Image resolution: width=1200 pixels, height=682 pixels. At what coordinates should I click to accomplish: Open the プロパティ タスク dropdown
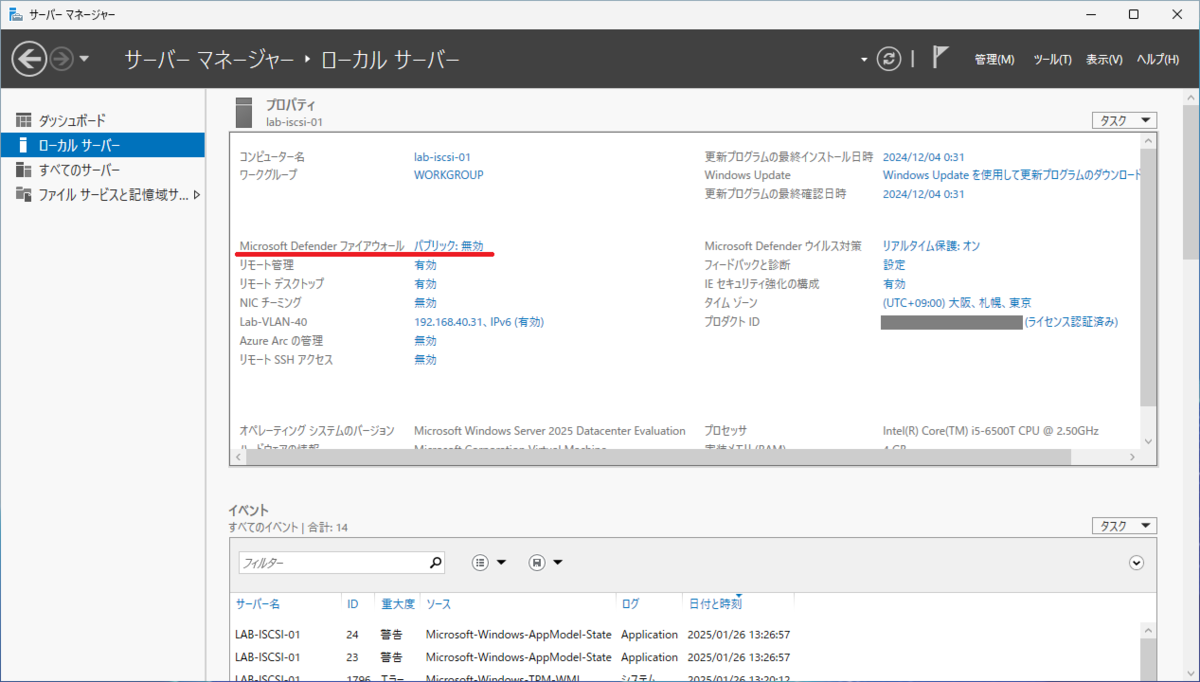[1124, 120]
